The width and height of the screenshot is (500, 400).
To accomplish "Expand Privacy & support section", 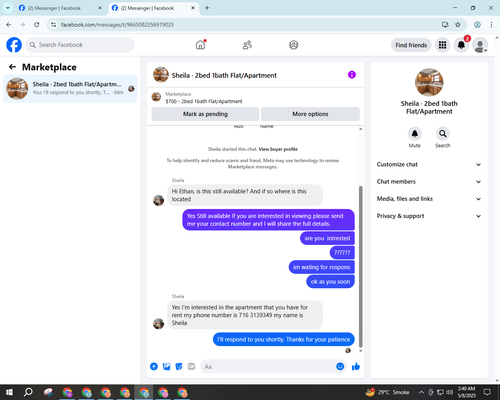I will point(429,216).
